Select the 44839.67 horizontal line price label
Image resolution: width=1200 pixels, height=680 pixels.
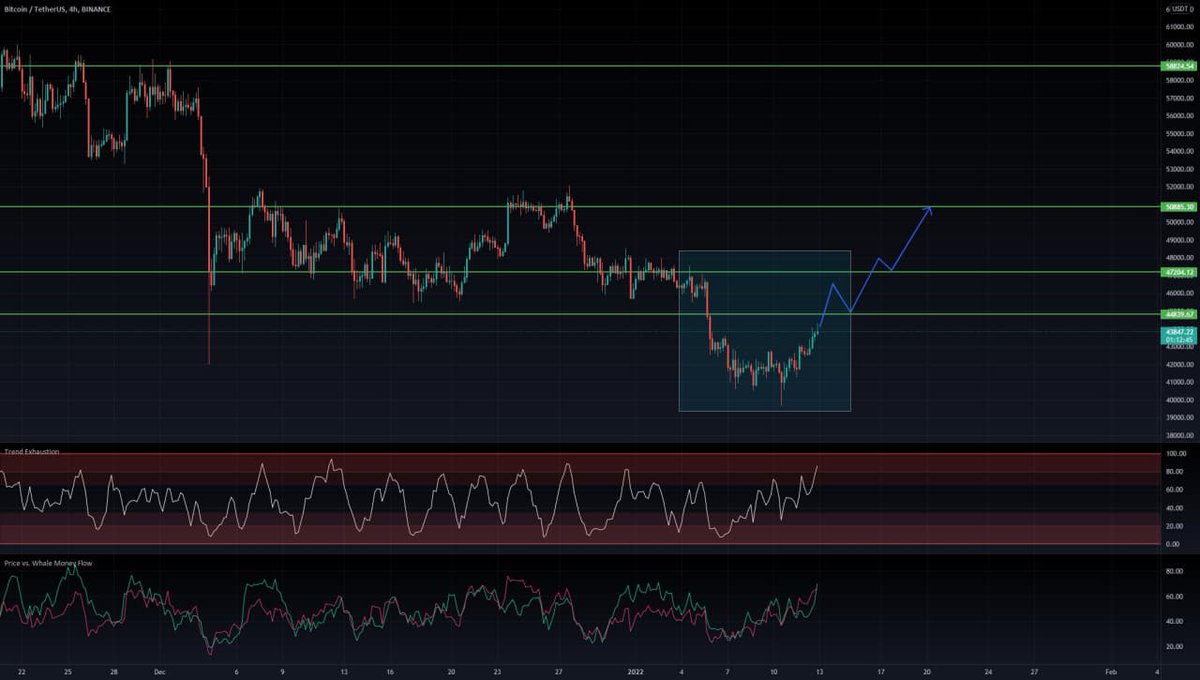[x=1179, y=314]
